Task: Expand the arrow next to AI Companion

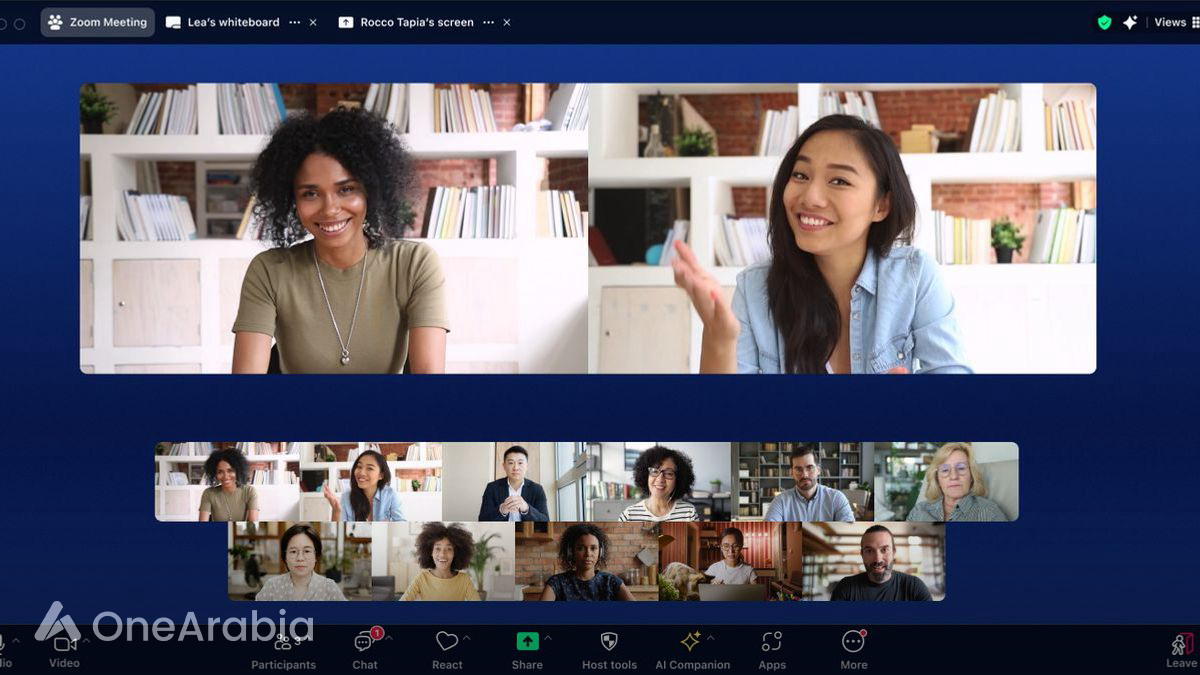Action: [711, 637]
